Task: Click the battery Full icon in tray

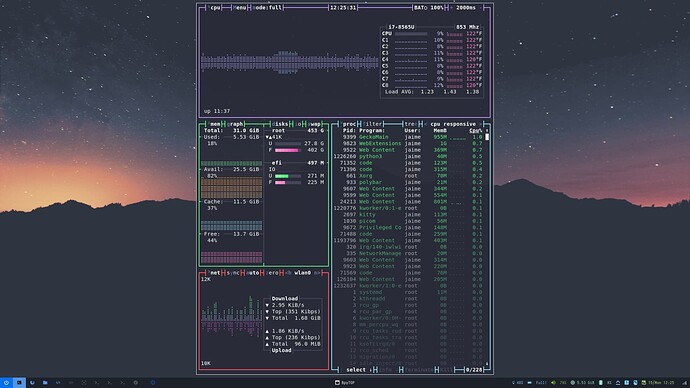Action: tap(530, 383)
